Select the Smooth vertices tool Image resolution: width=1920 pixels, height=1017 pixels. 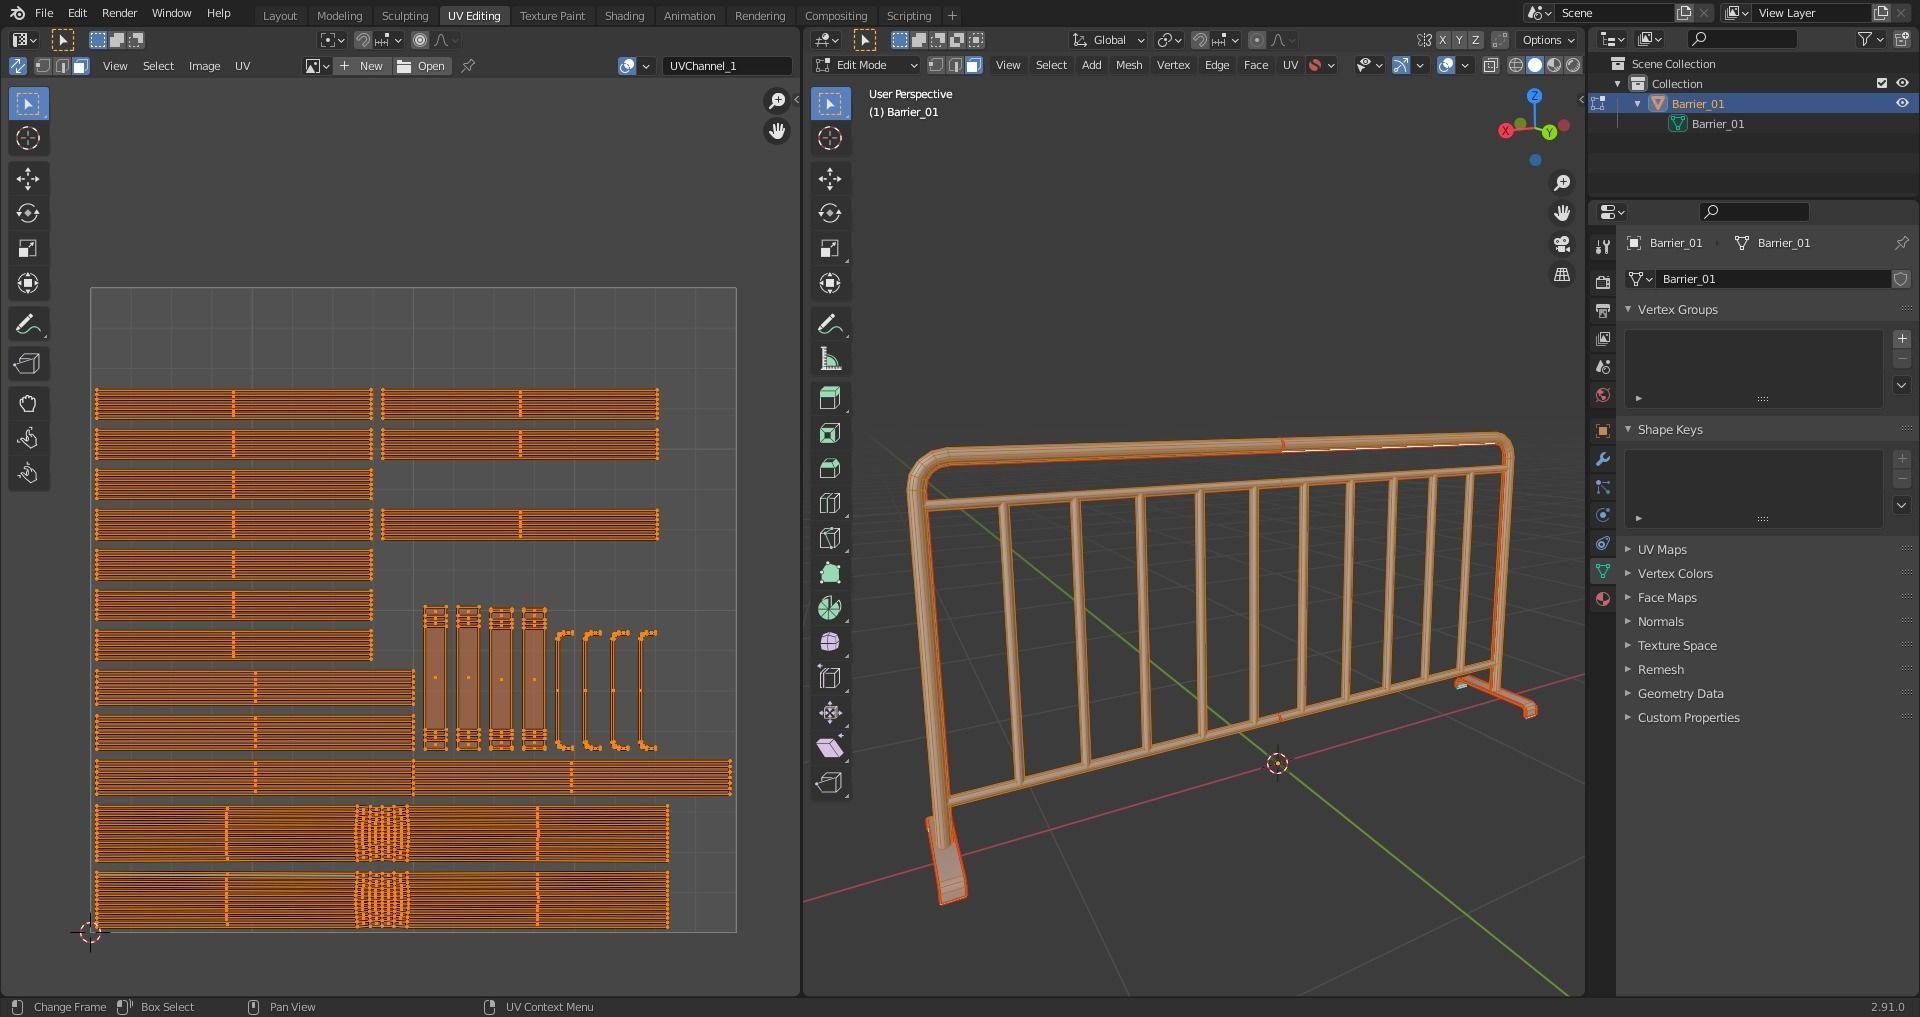pyautogui.click(x=830, y=642)
